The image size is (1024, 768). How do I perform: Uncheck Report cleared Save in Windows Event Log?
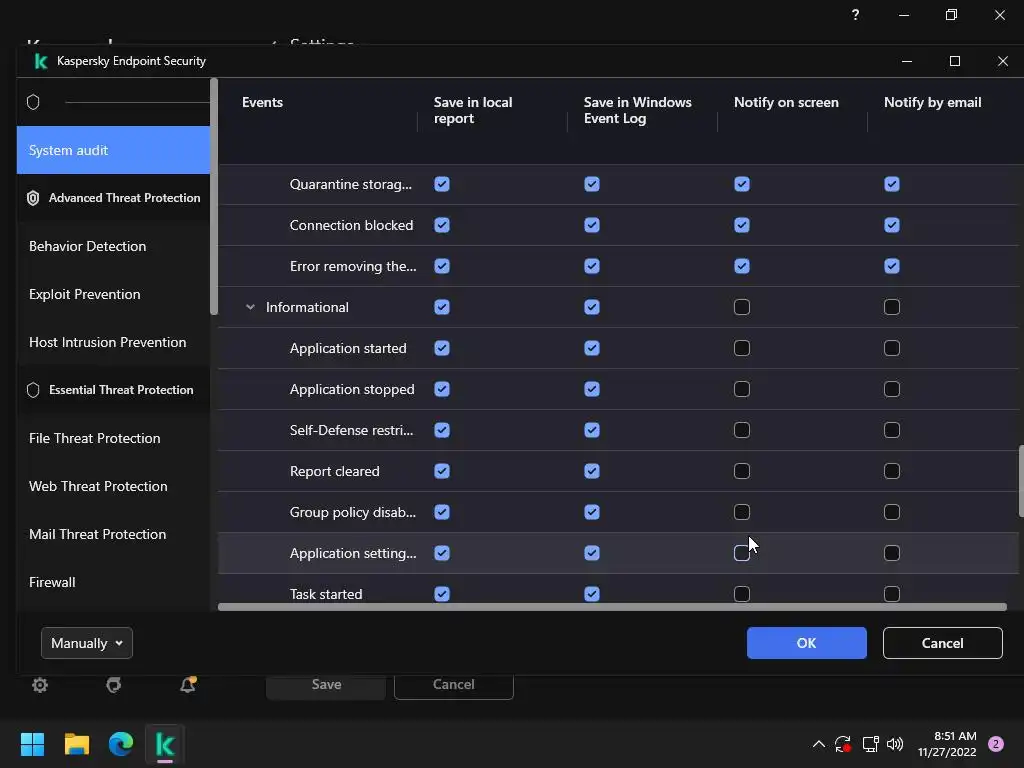click(x=592, y=471)
